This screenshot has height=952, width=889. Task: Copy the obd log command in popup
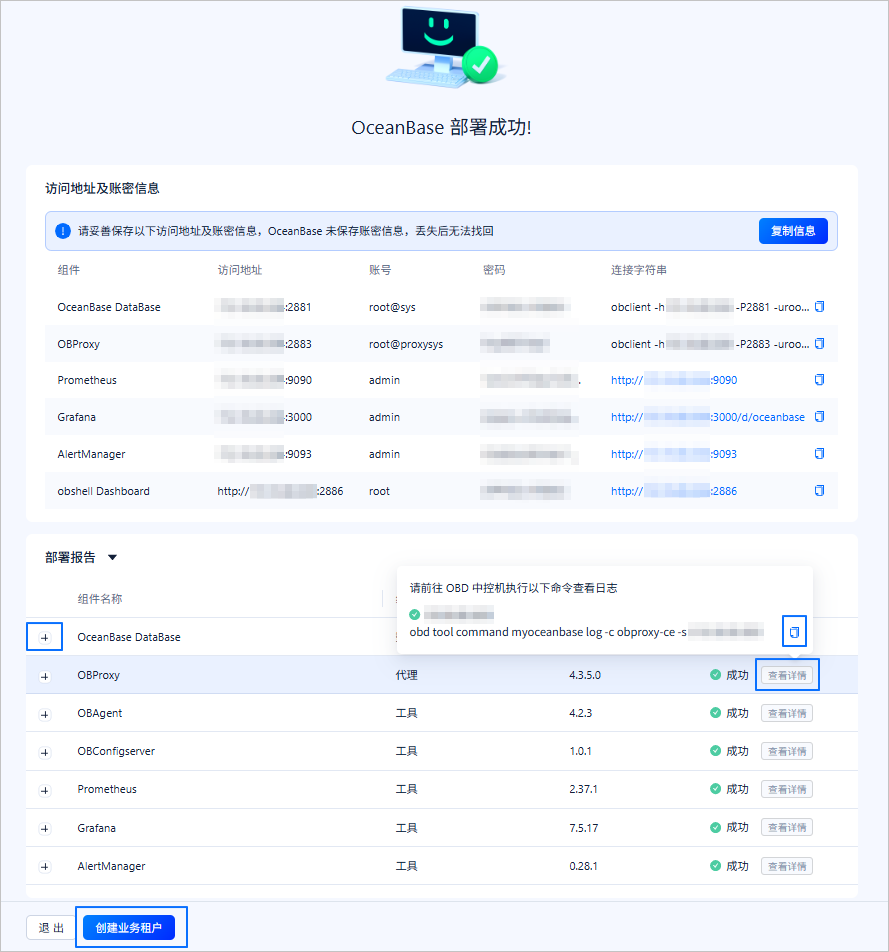[794, 632]
